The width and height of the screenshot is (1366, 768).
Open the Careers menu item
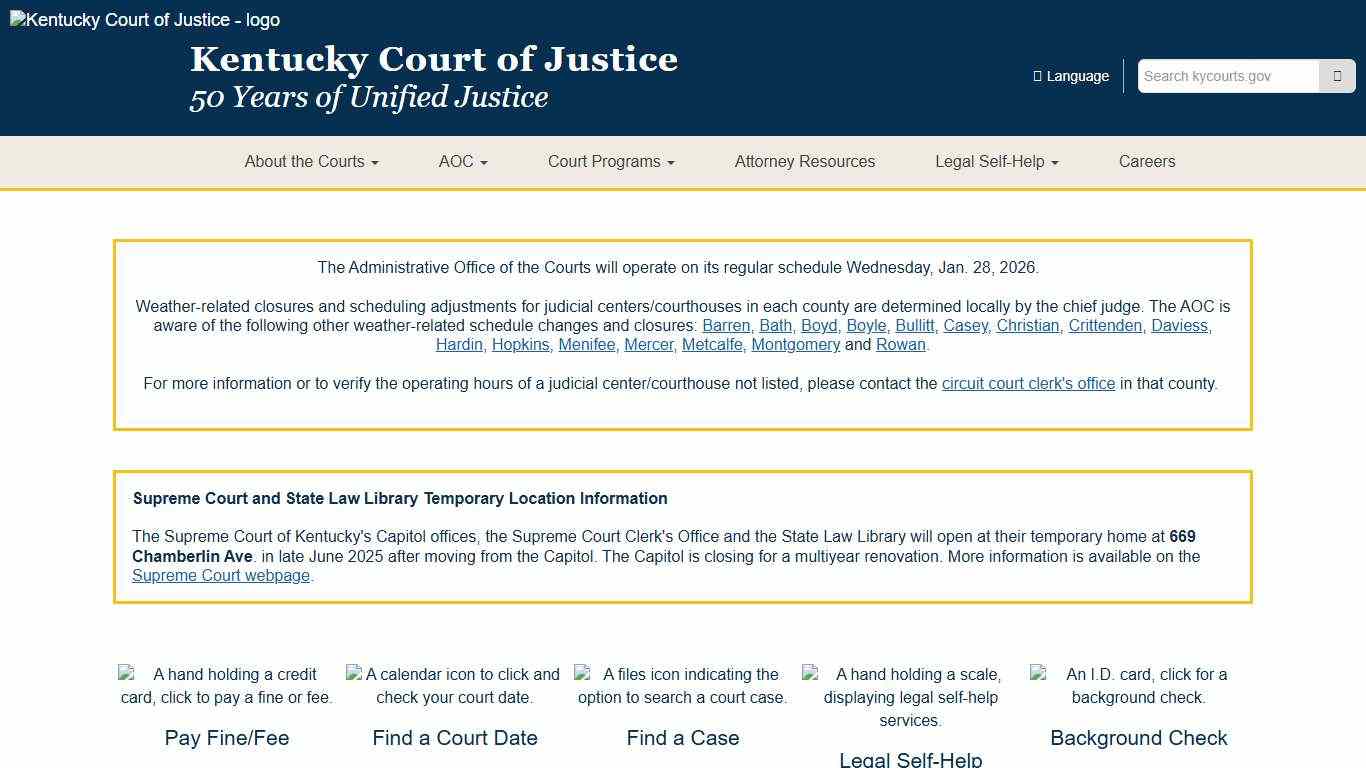pos(1147,161)
